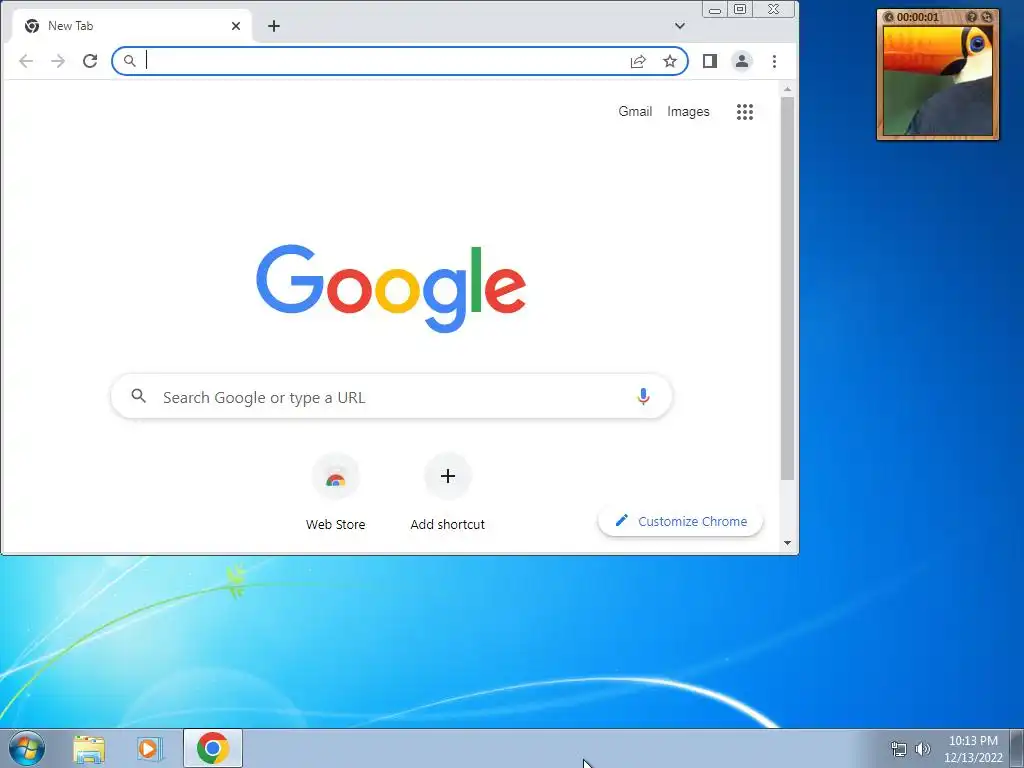
Task: Go back using the browser back arrow
Action: pyautogui.click(x=26, y=61)
